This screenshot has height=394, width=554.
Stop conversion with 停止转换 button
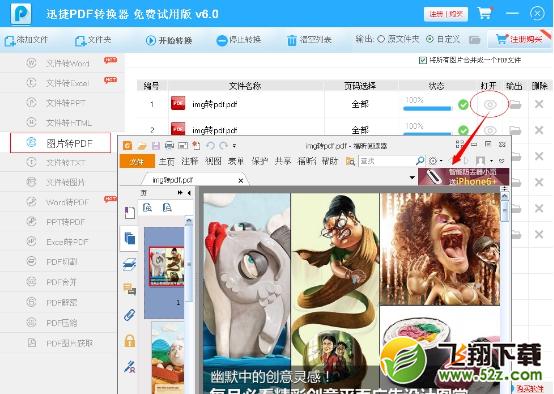coord(239,40)
